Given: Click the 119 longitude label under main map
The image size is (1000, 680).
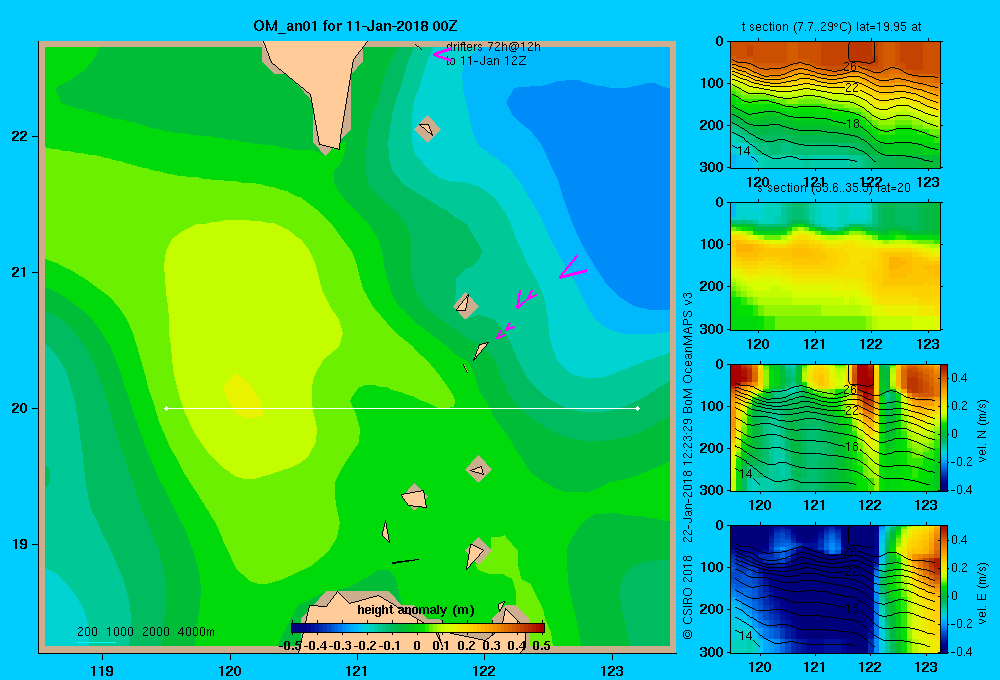Looking at the screenshot, I should tap(102, 670).
